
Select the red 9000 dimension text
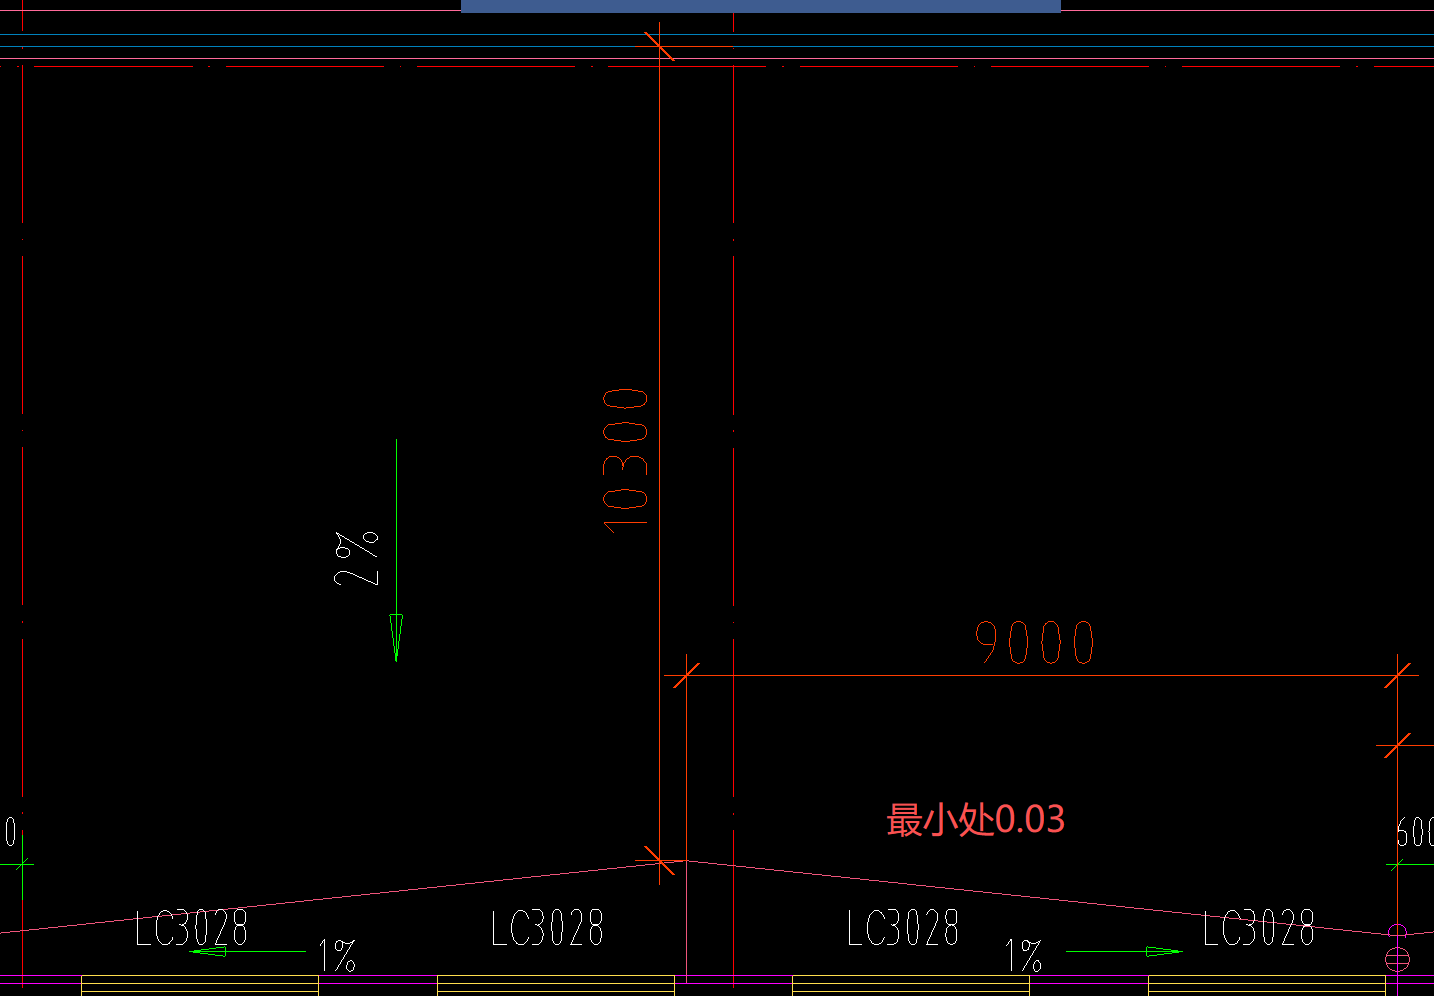point(1035,643)
